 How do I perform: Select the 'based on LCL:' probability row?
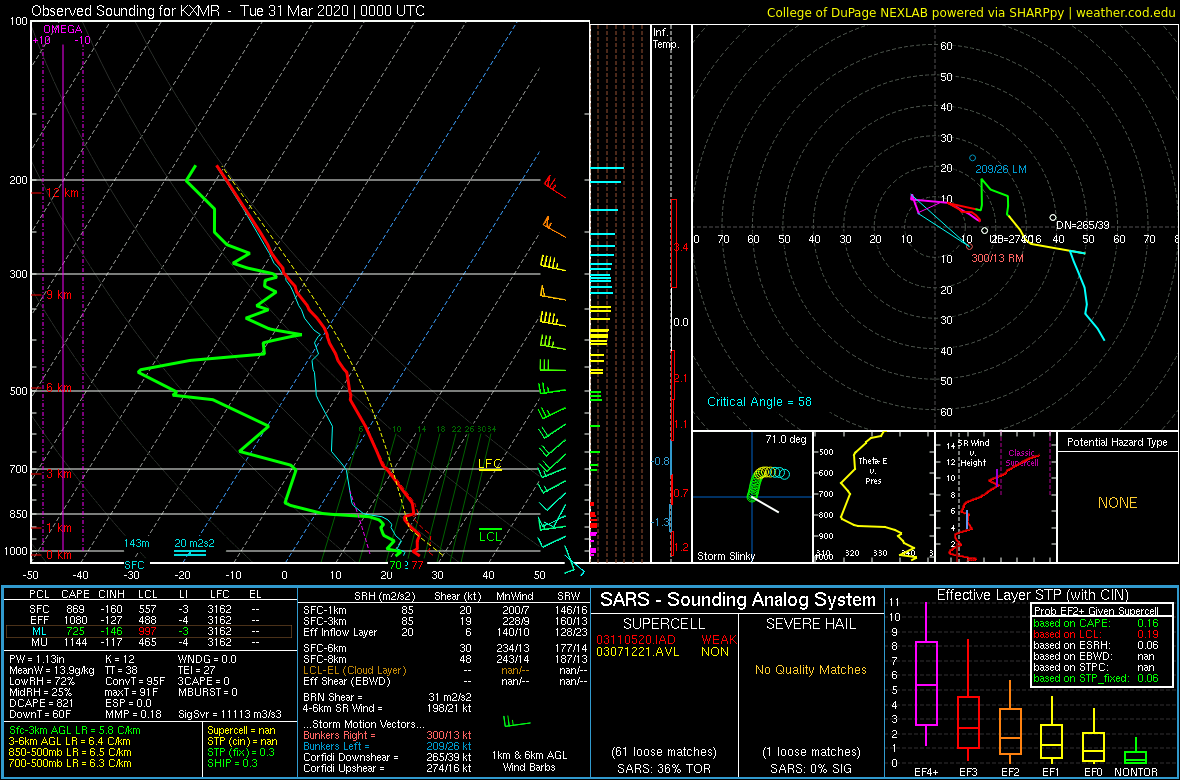coord(1097,634)
